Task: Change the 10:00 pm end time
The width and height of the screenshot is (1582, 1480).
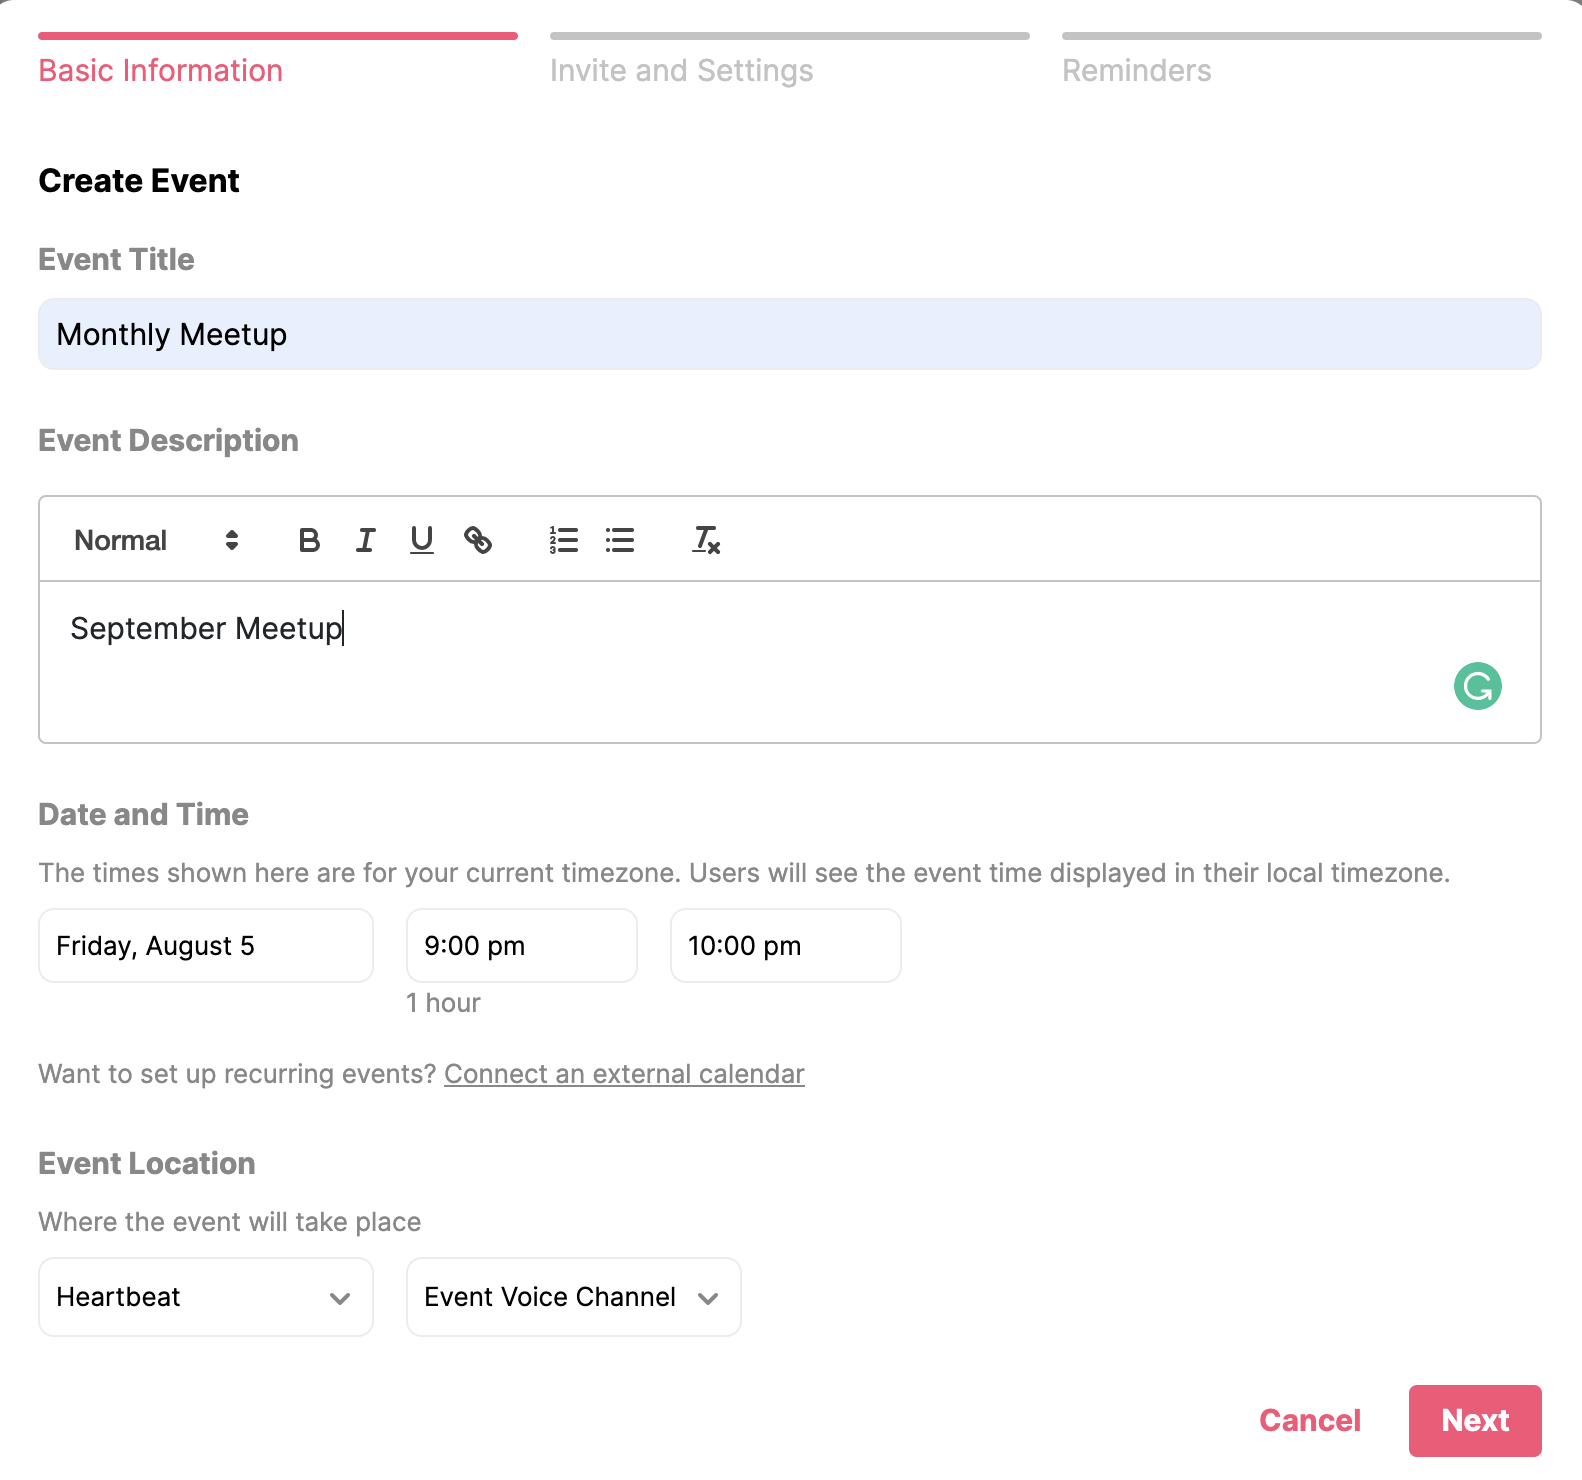Action: click(786, 946)
